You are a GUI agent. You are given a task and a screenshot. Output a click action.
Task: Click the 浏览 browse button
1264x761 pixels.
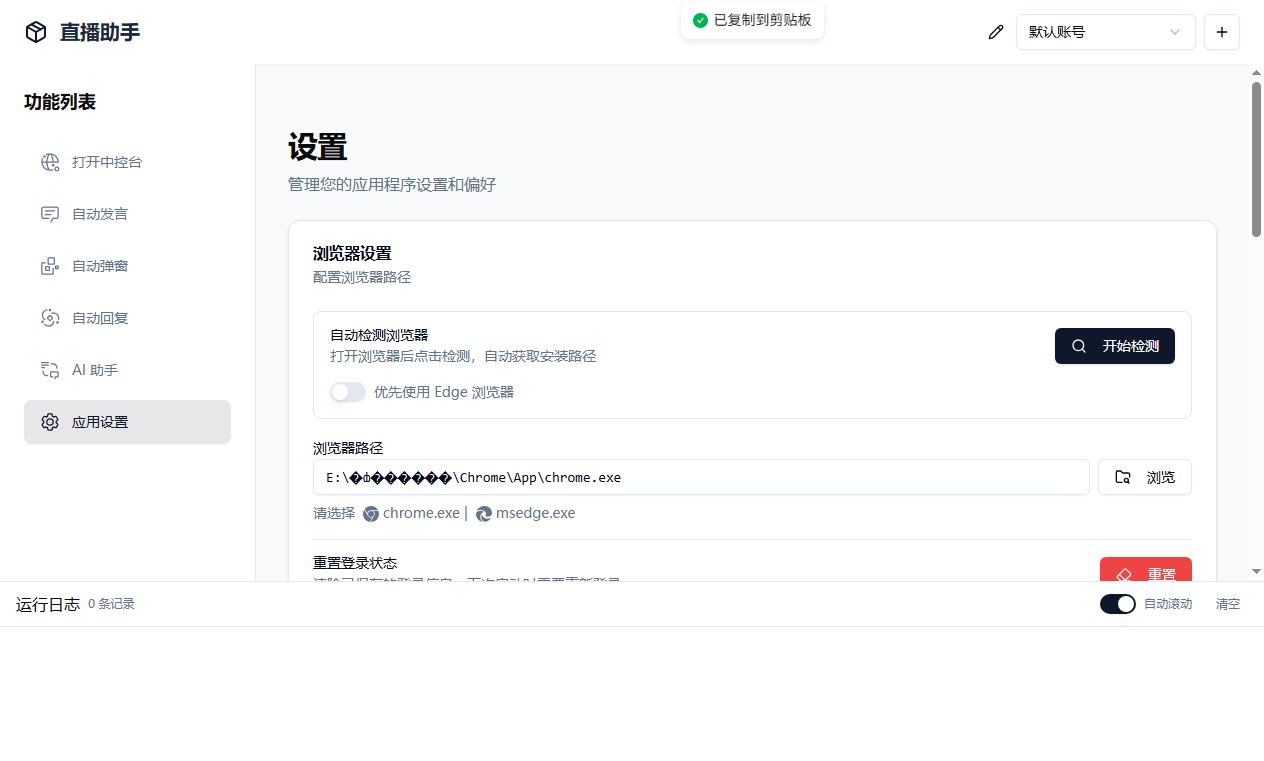[x=1145, y=477]
